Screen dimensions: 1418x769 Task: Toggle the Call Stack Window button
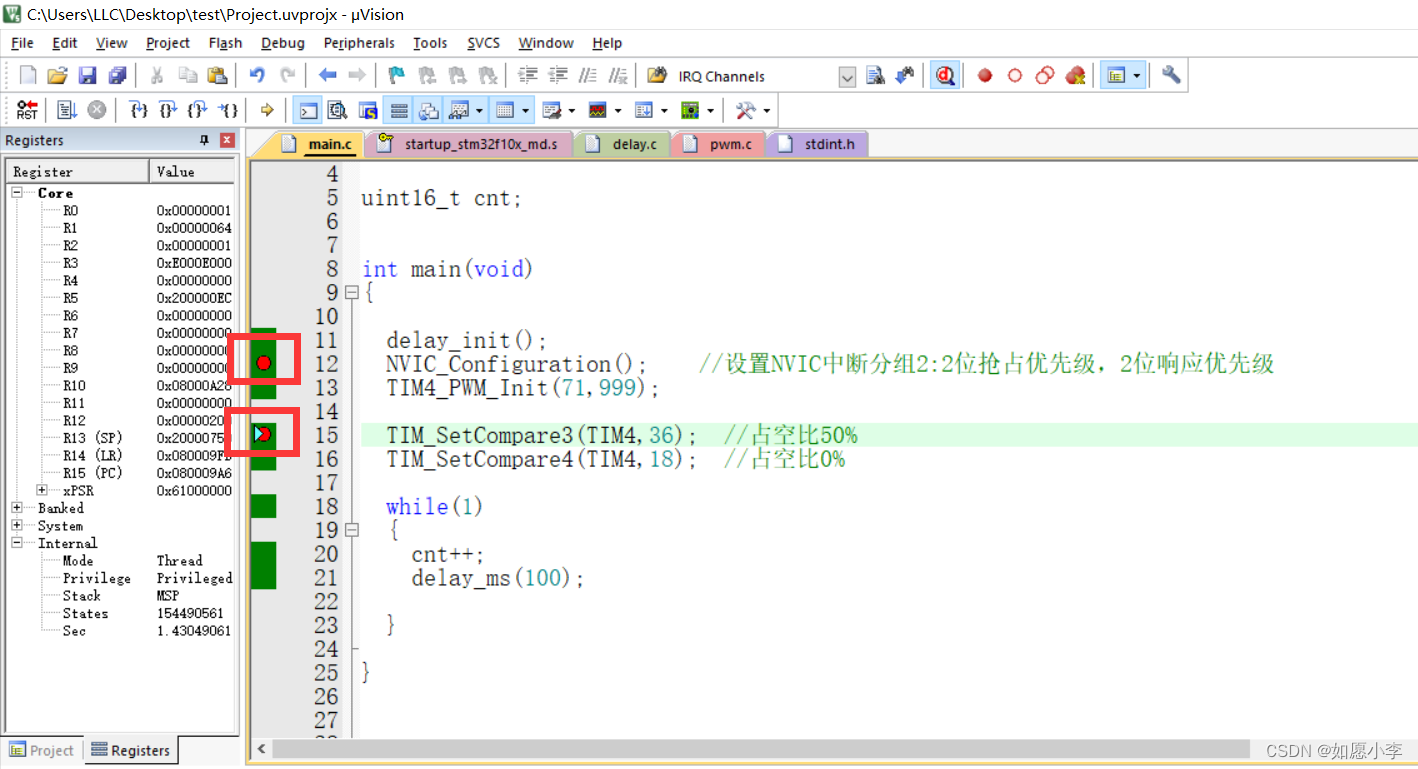429,110
